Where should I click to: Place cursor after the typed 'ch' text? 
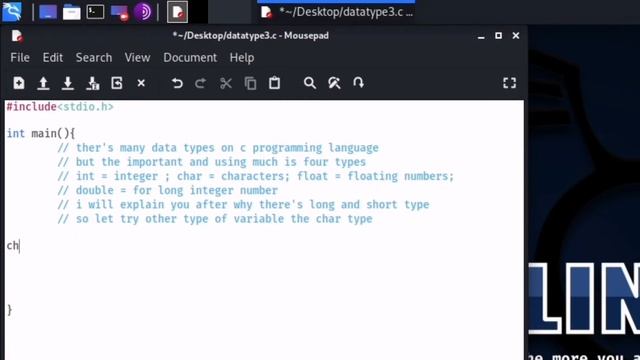tap(19, 246)
